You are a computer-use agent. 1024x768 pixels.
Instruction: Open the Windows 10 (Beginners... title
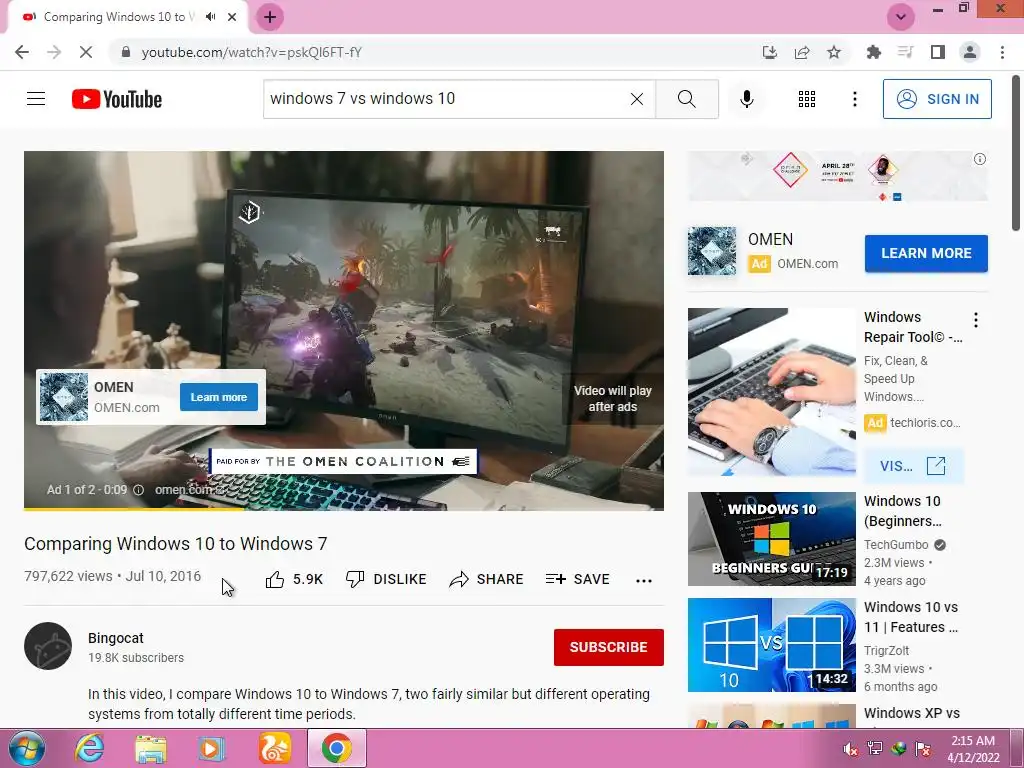(x=903, y=511)
